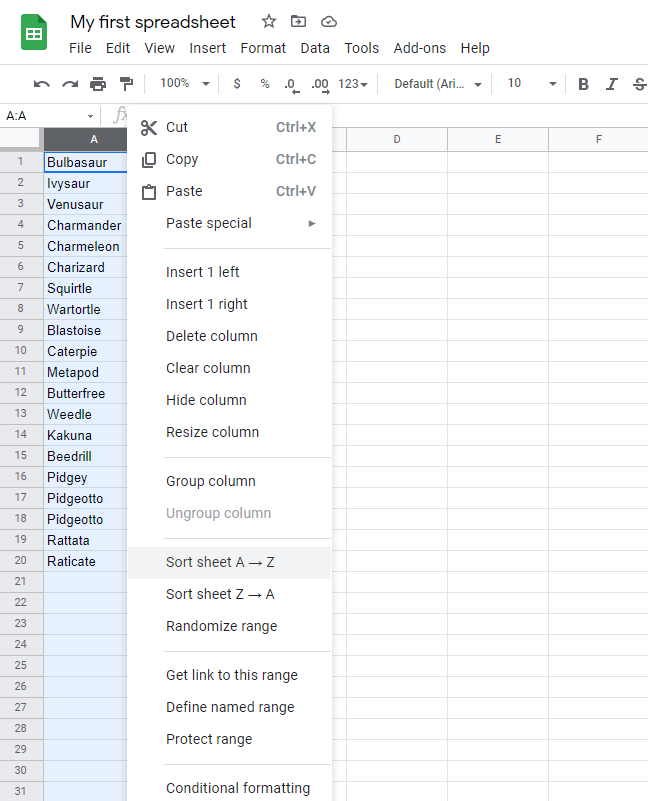The width and height of the screenshot is (648, 801).
Task: Click the move to folder icon
Action: [298, 21]
